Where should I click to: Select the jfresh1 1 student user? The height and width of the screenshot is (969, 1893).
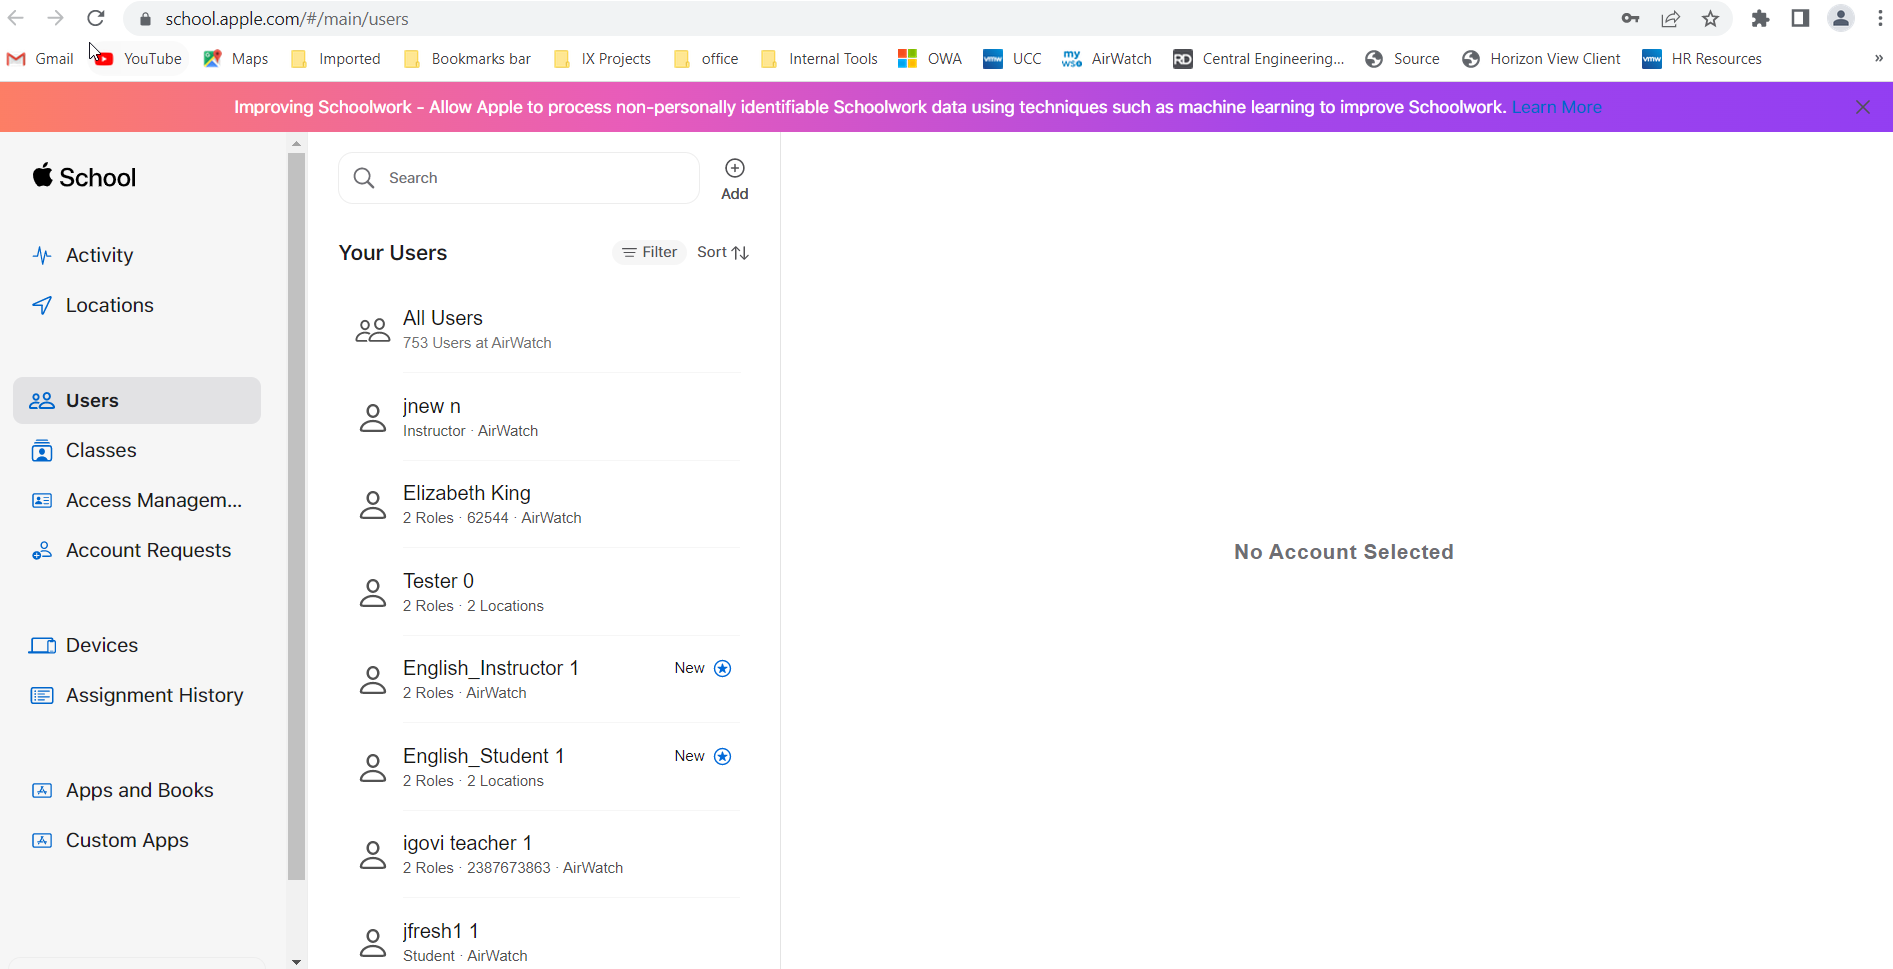[x=548, y=942]
